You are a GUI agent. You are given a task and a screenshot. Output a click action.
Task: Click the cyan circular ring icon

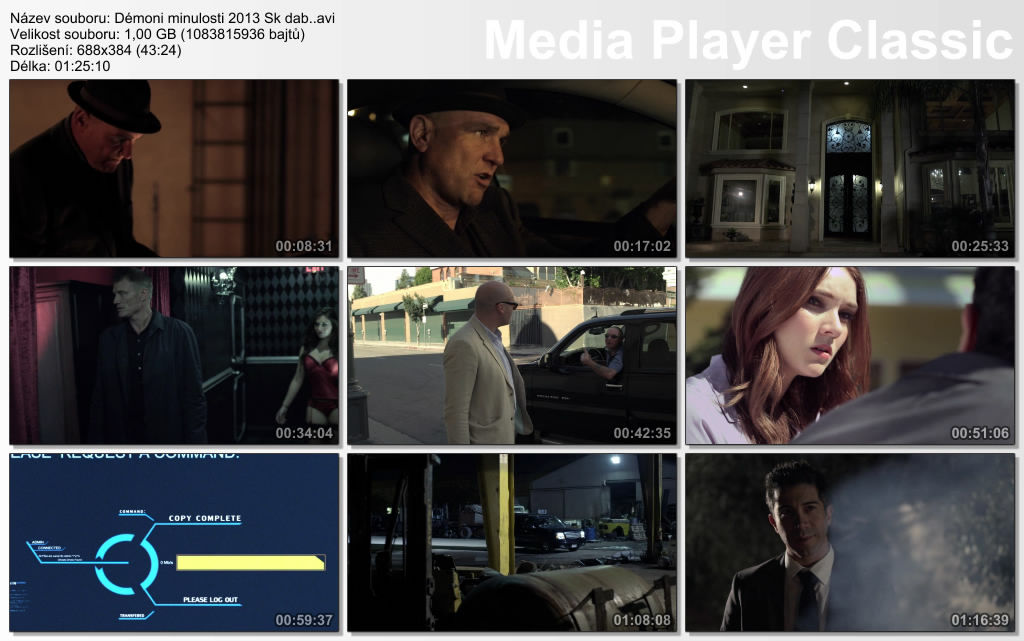(x=124, y=563)
